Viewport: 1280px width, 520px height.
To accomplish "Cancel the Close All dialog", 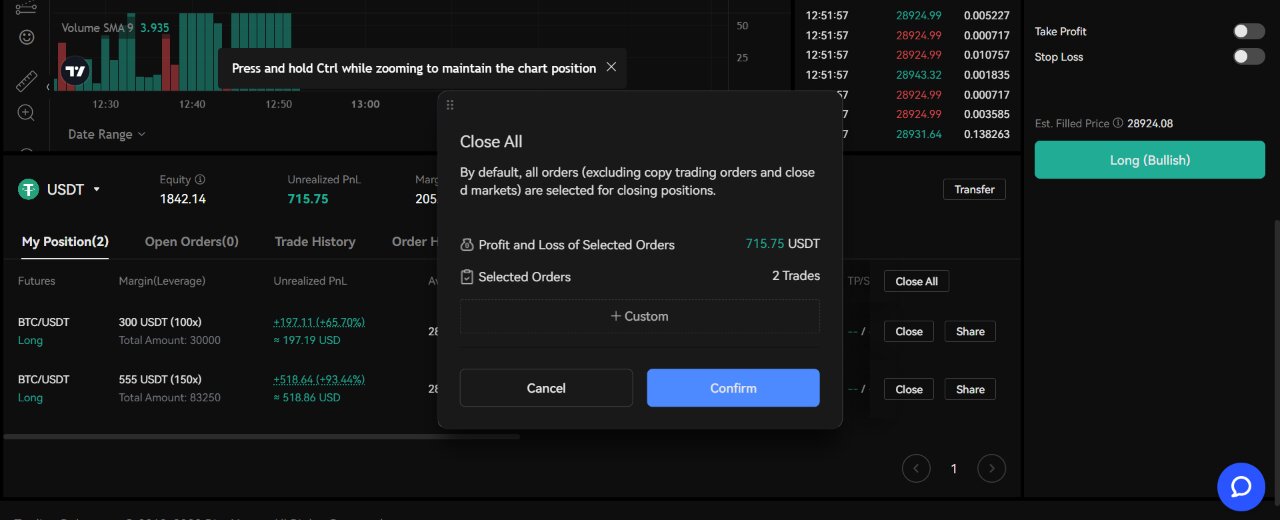I will pos(546,388).
